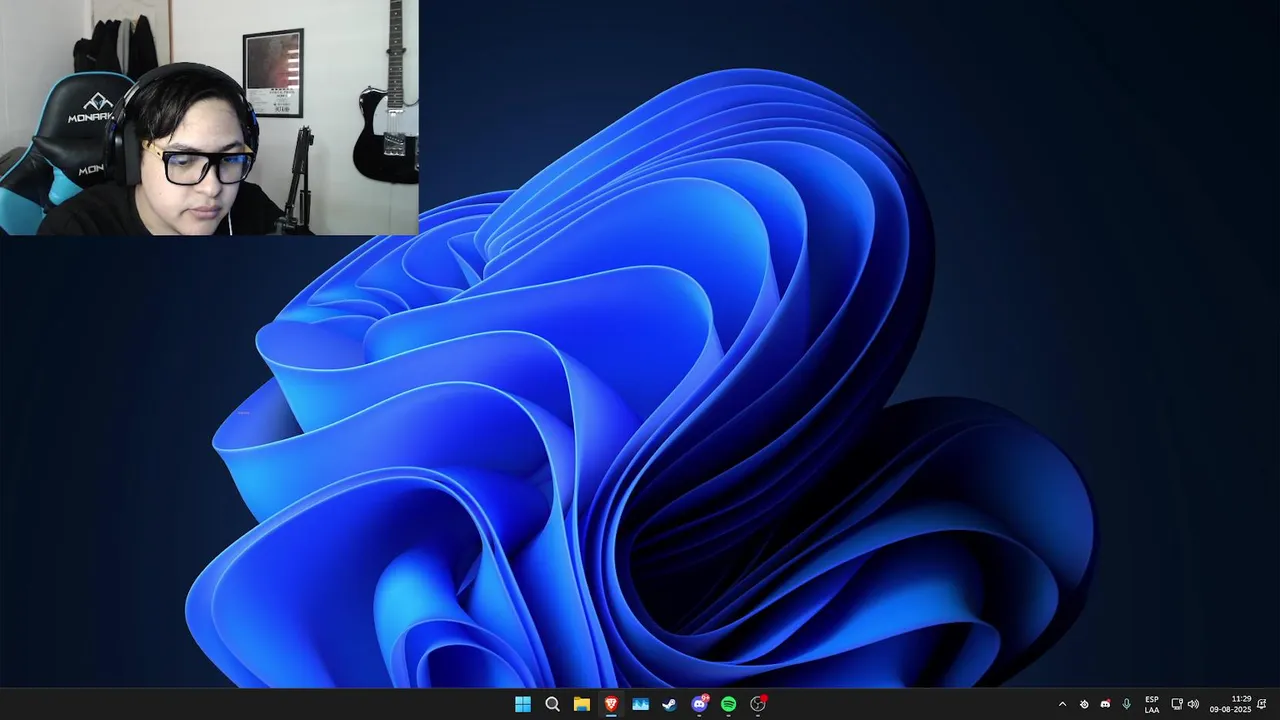Open Spotify from the taskbar
The image size is (1280, 720).
(x=729, y=704)
